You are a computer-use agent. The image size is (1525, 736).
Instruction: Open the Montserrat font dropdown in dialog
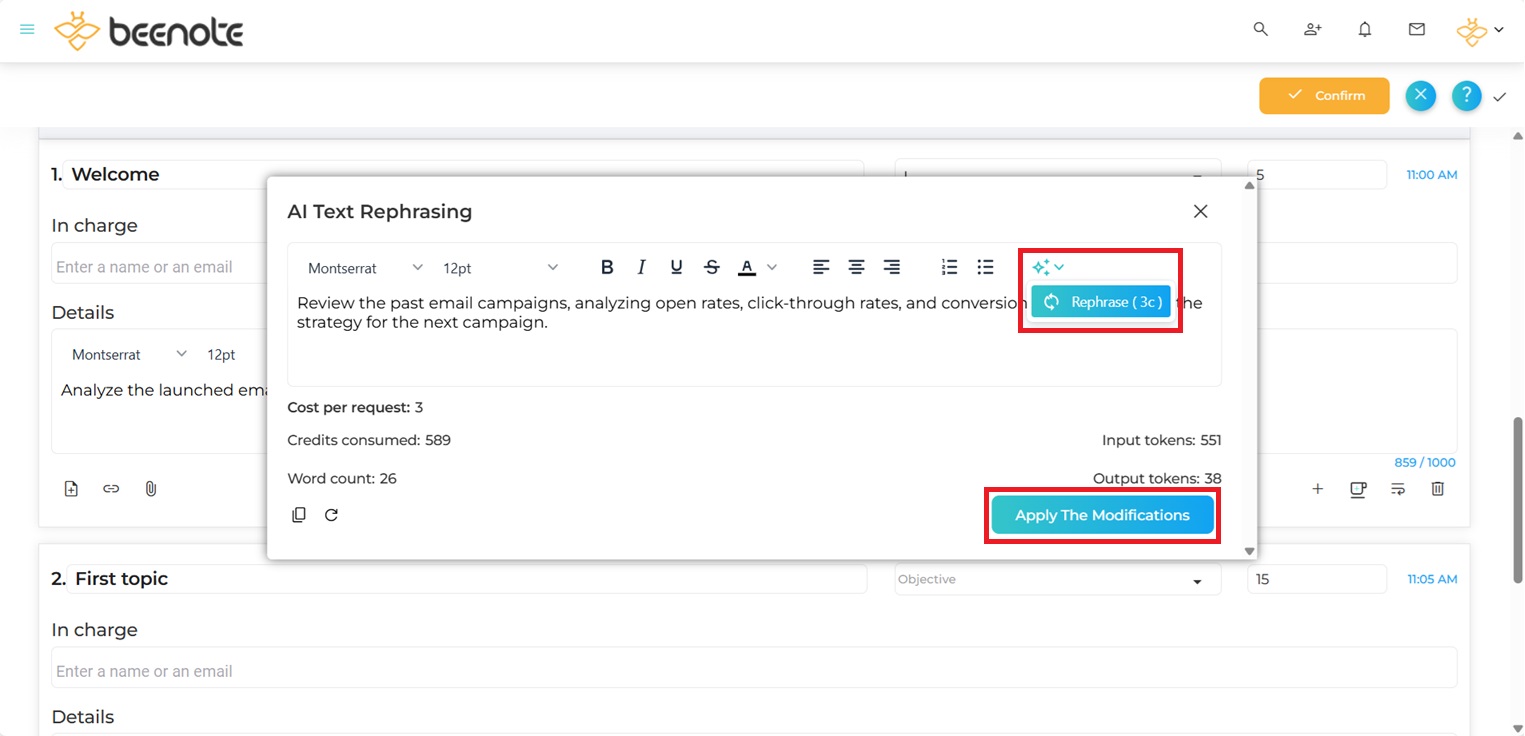tap(365, 268)
